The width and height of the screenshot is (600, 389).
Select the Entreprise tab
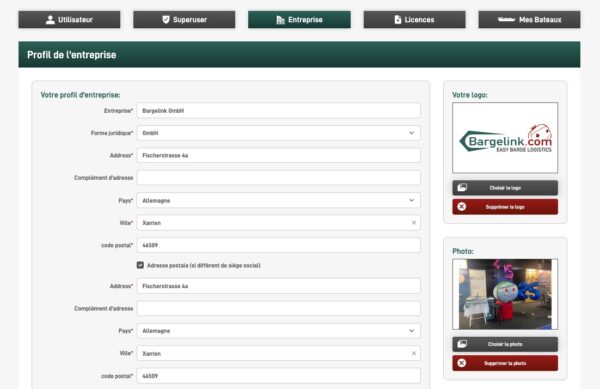pos(299,20)
